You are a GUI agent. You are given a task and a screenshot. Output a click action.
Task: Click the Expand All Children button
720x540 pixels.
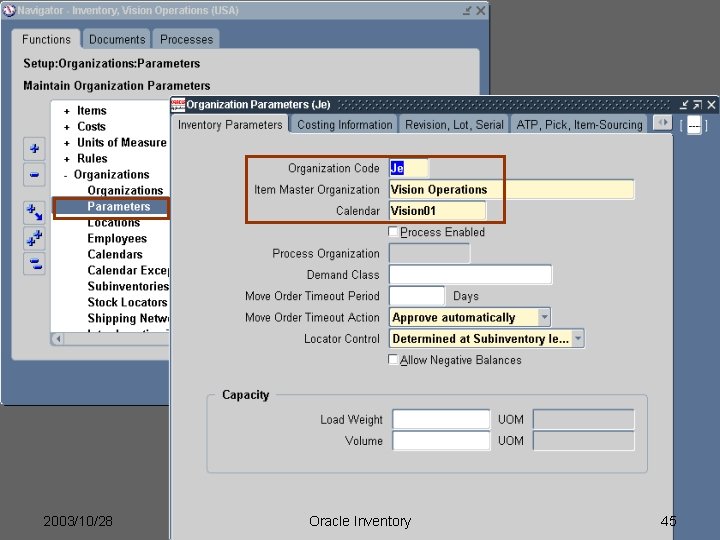click(34, 213)
